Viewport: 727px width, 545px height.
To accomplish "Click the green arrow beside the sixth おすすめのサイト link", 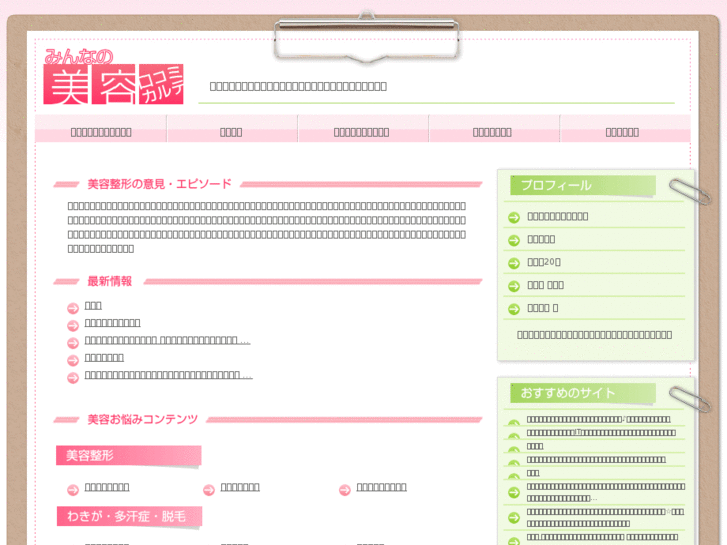I will pyautogui.click(x=514, y=492).
